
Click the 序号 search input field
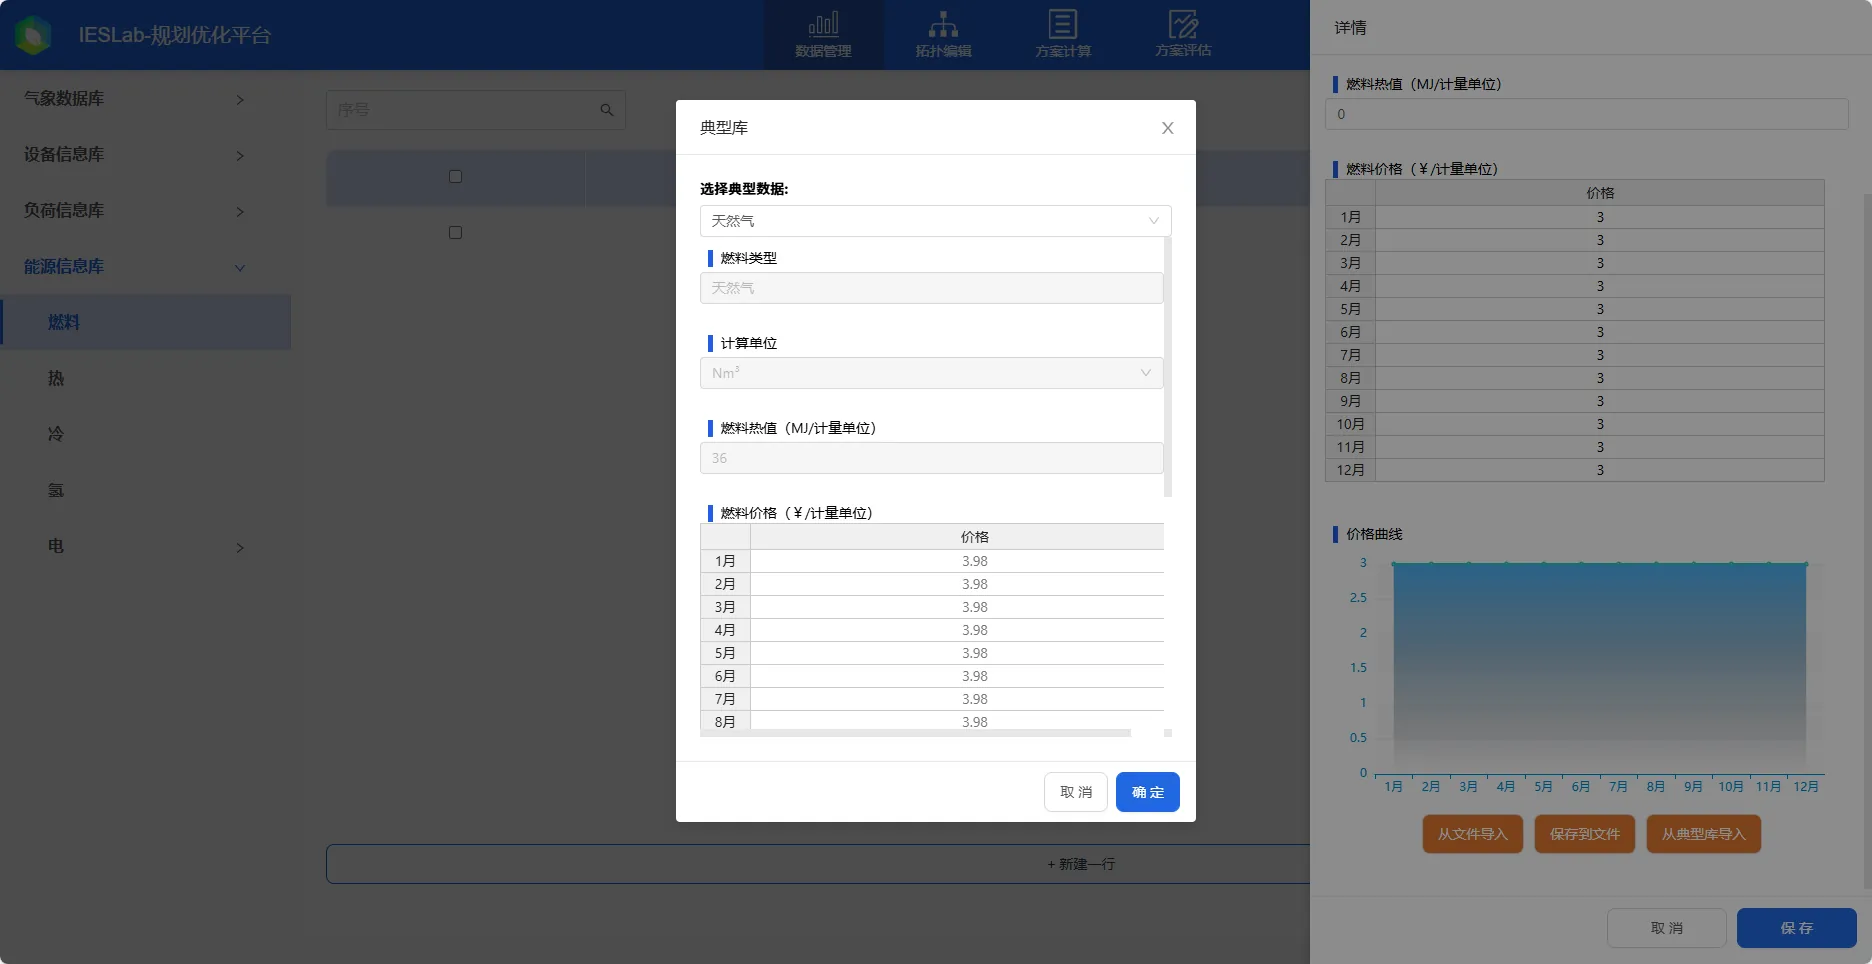[465, 110]
